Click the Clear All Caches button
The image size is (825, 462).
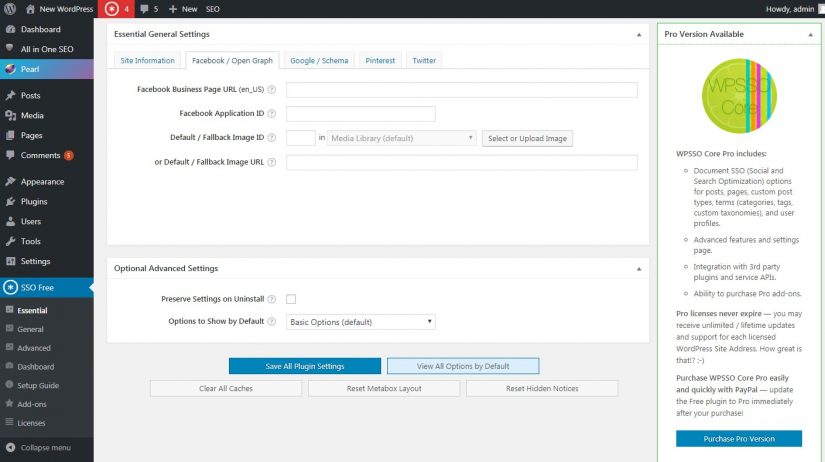click(x=226, y=388)
